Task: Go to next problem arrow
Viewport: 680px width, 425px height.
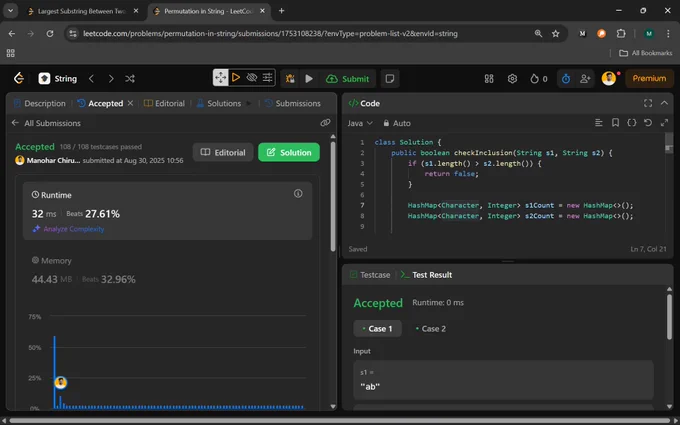Action: [111, 78]
